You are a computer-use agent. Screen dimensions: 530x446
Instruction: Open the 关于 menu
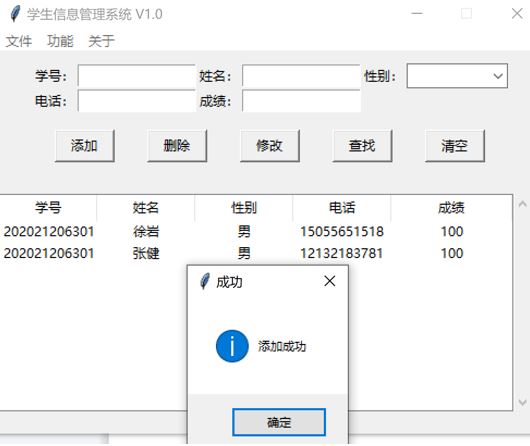click(101, 41)
